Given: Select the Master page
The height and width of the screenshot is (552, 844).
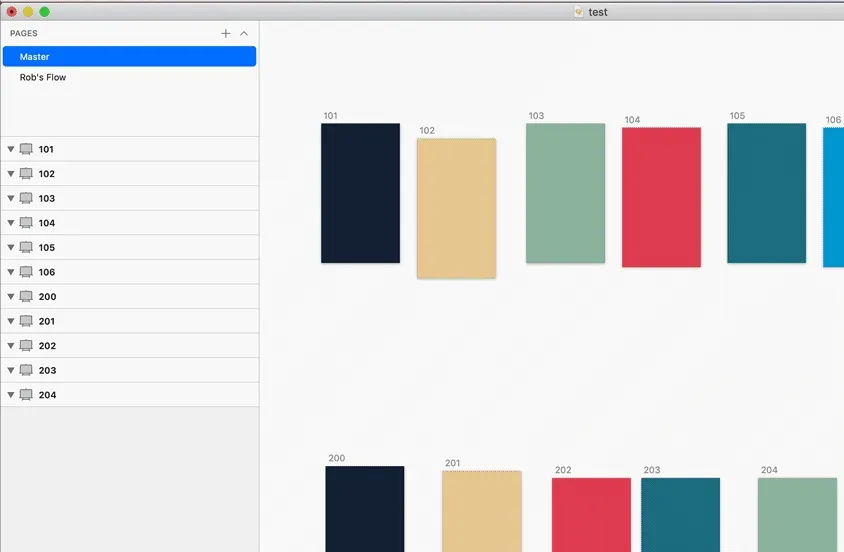Looking at the screenshot, I should 129,56.
